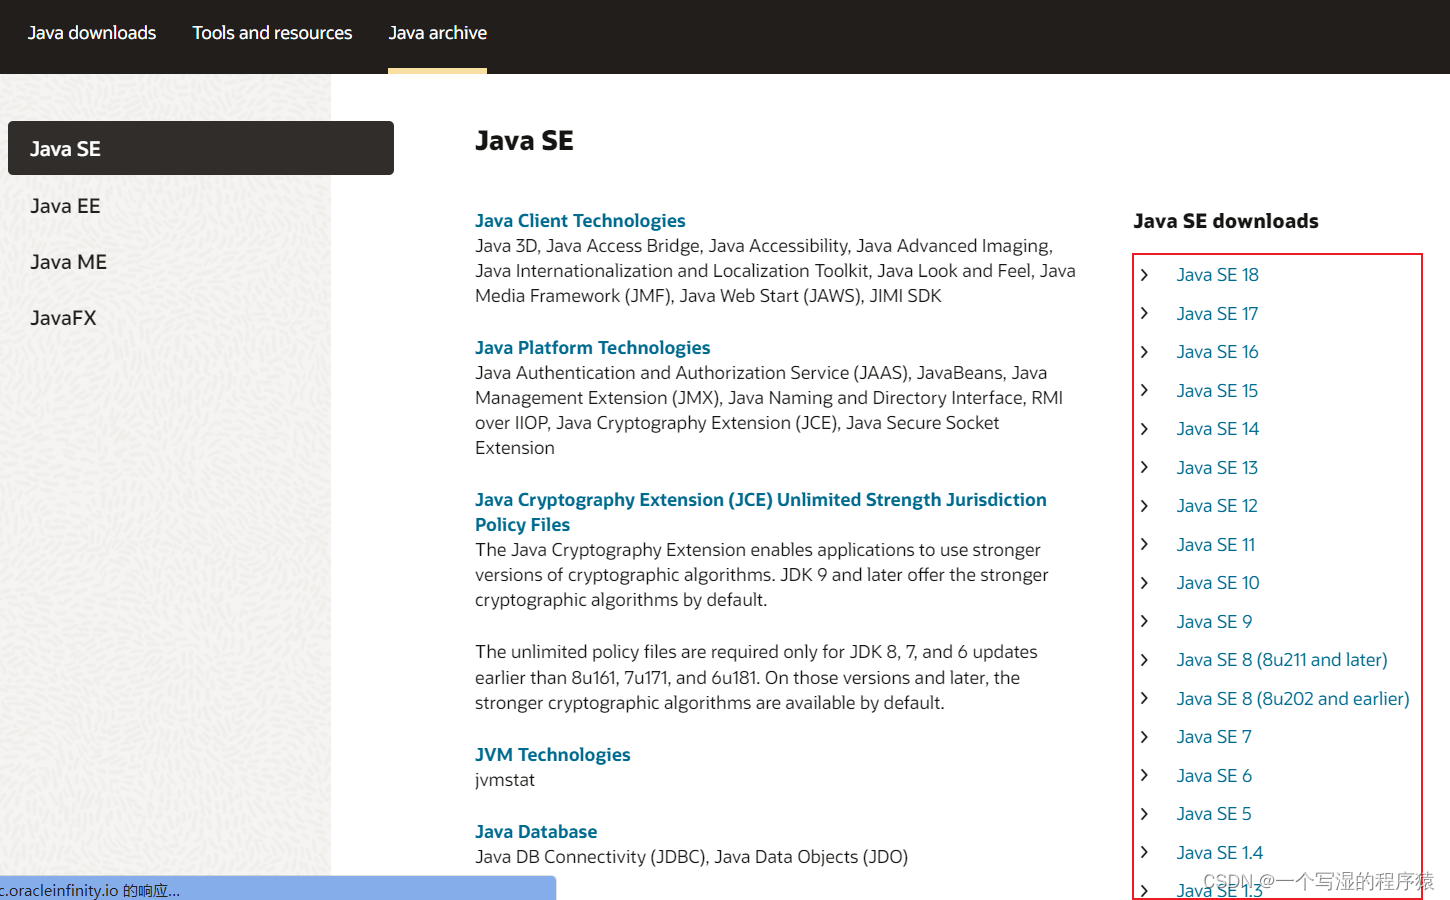This screenshot has width=1450, height=900.
Task: Select Java ME in the sidebar
Action: pos(68,262)
